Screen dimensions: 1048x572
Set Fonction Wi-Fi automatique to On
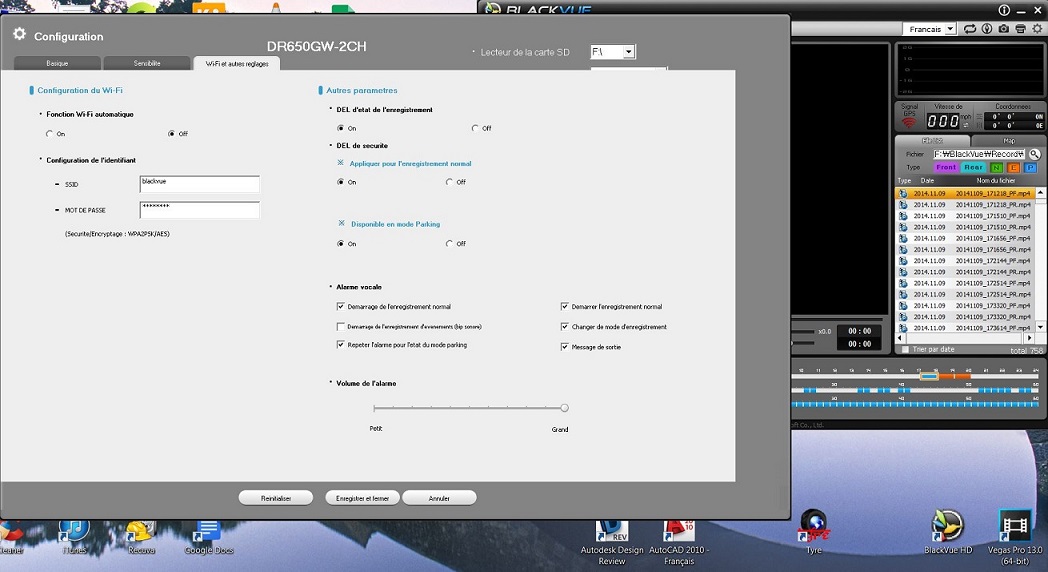click(x=49, y=134)
